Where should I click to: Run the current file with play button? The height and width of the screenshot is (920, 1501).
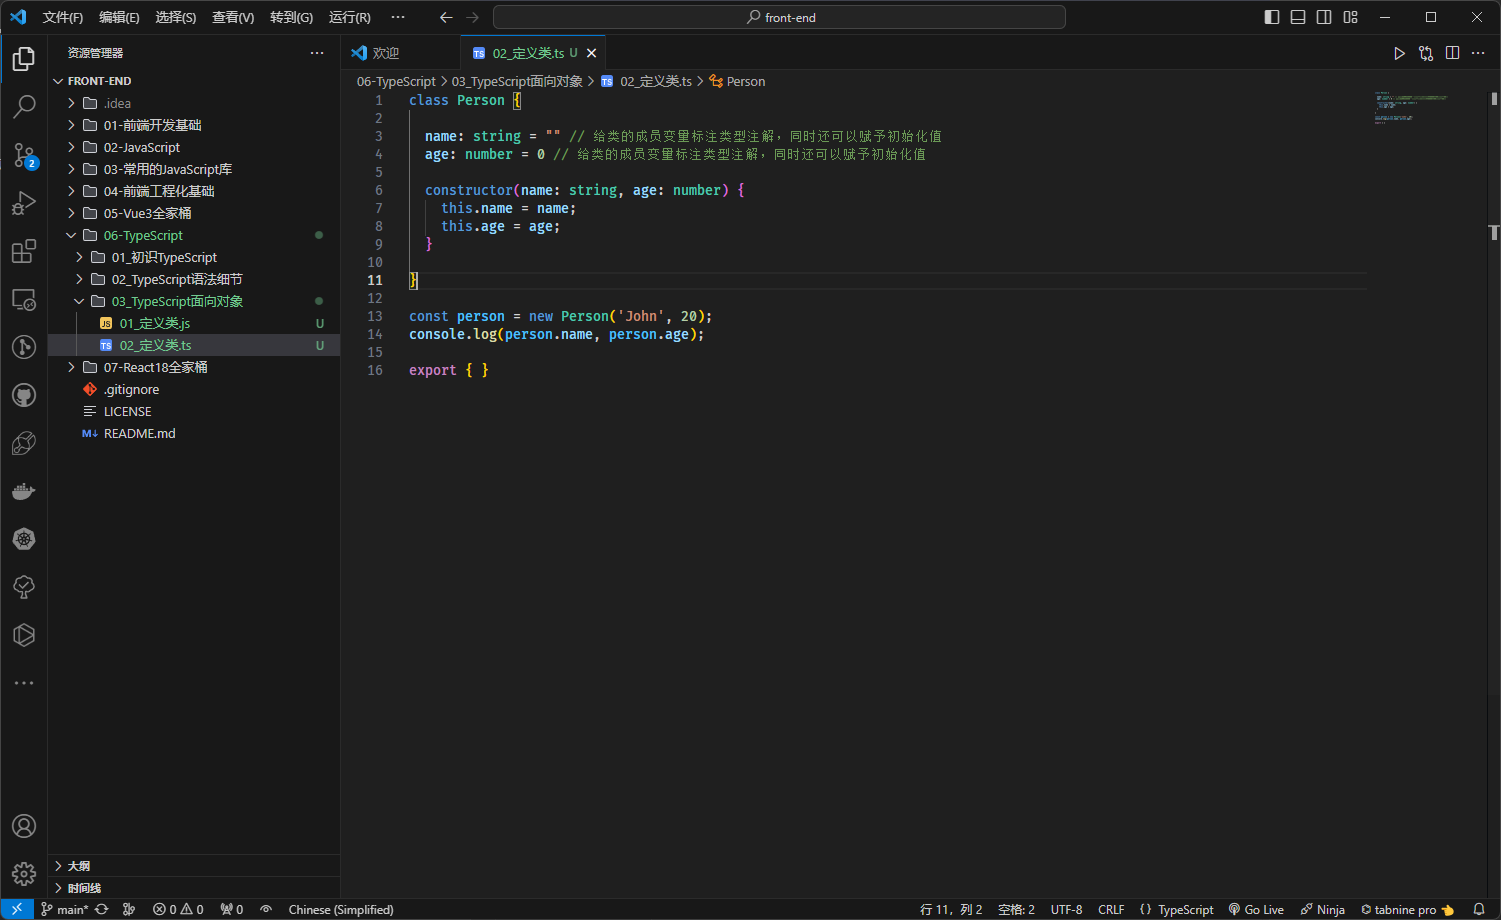(1399, 53)
